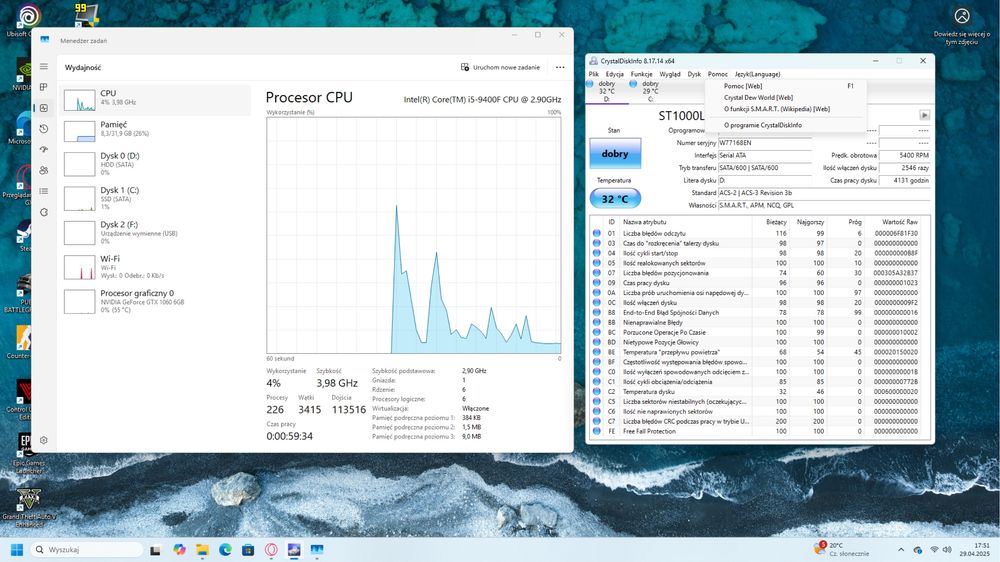Viewport: 1000px width, 562px height.
Task: Click the 4131 godzin power-on hours field
Action: coord(904,181)
